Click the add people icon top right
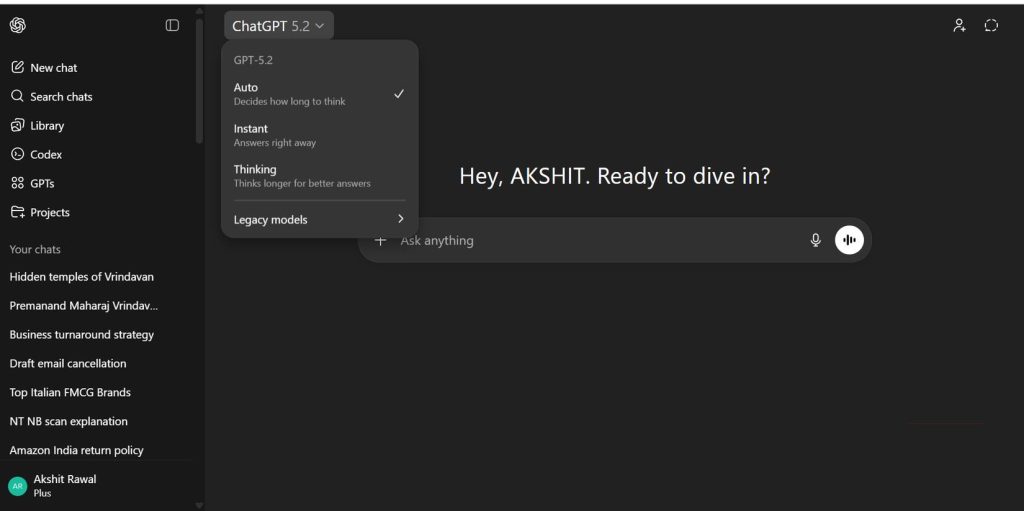Image resolution: width=1024 pixels, height=511 pixels. click(x=959, y=25)
